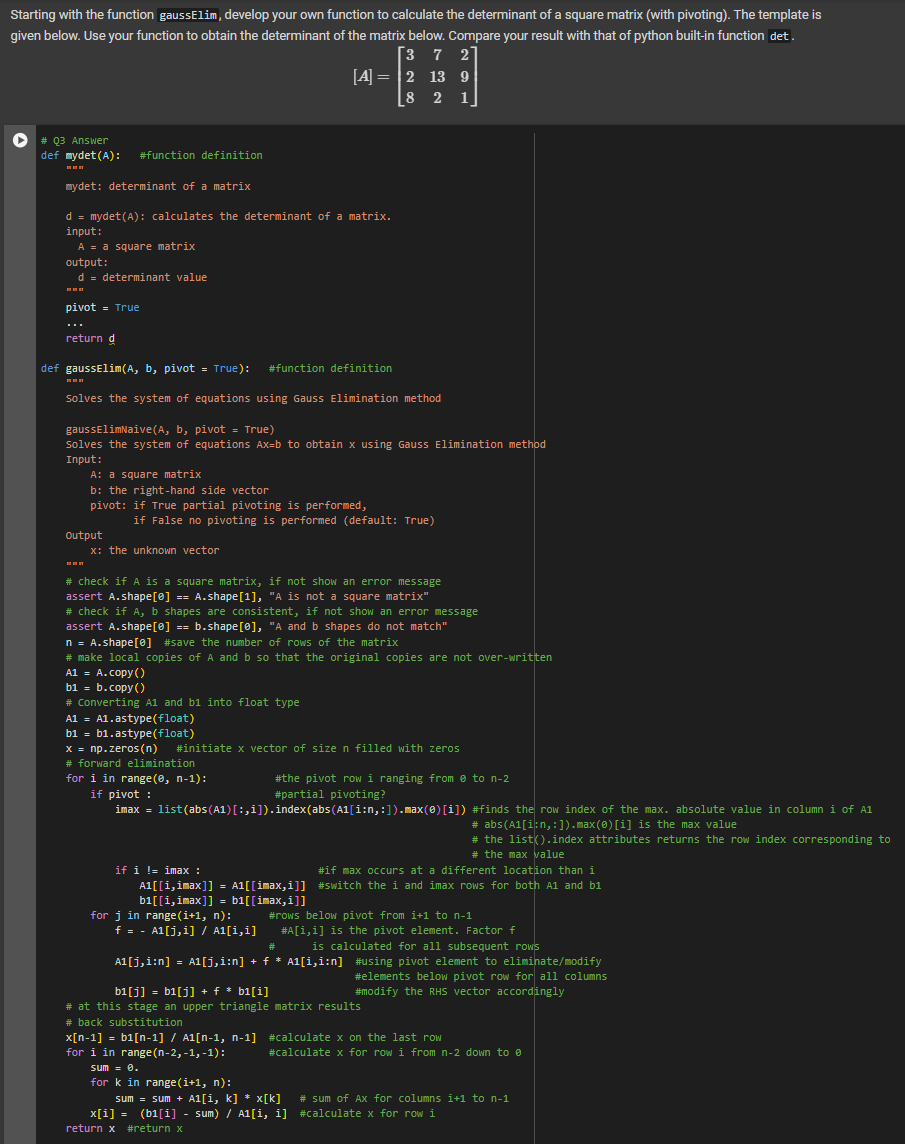Click the inline code word gaussElim in the question text
Viewport: 905px width, 1144px height.
187,15
